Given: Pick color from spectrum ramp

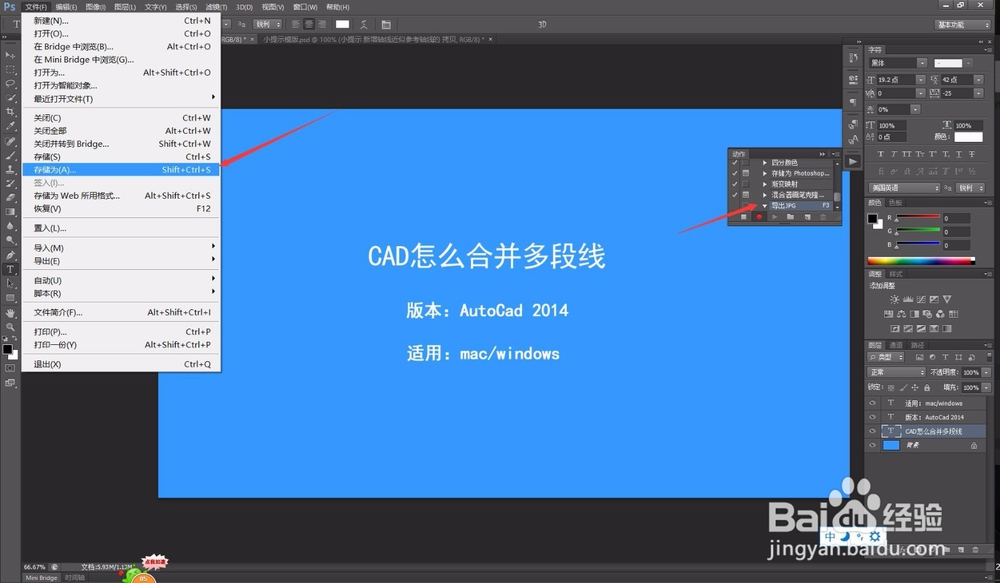Looking at the screenshot, I should [x=921, y=261].
